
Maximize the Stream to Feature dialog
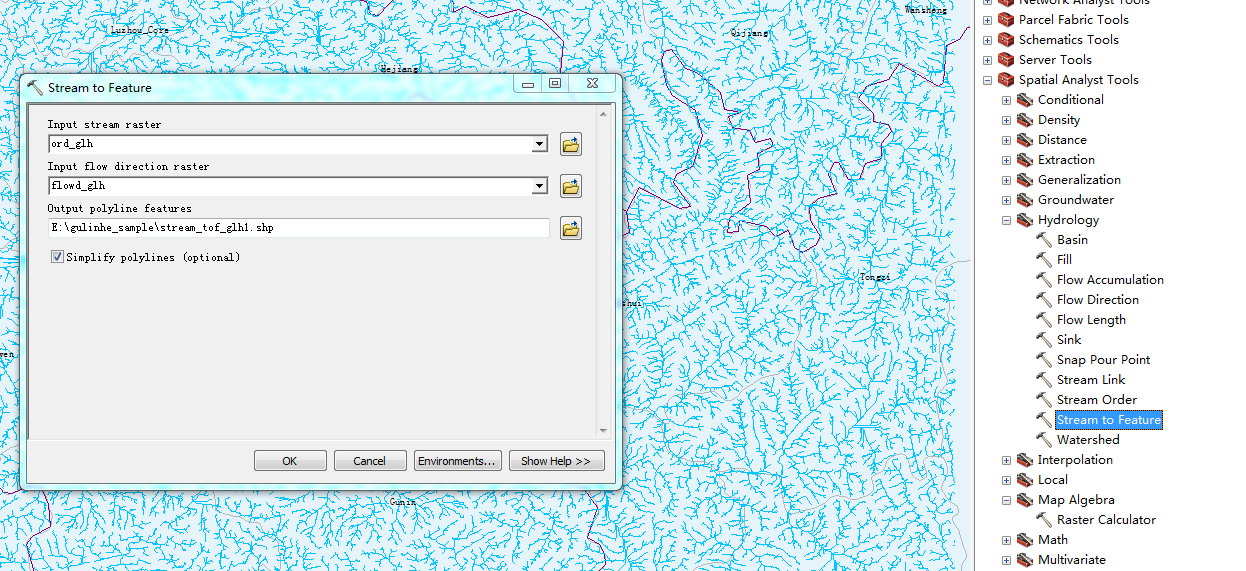[555, 84]
